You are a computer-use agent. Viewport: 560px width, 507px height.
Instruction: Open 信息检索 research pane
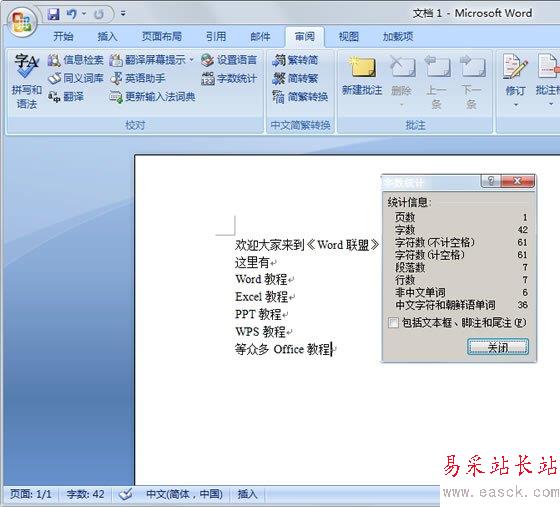click(x=76, y=60)
